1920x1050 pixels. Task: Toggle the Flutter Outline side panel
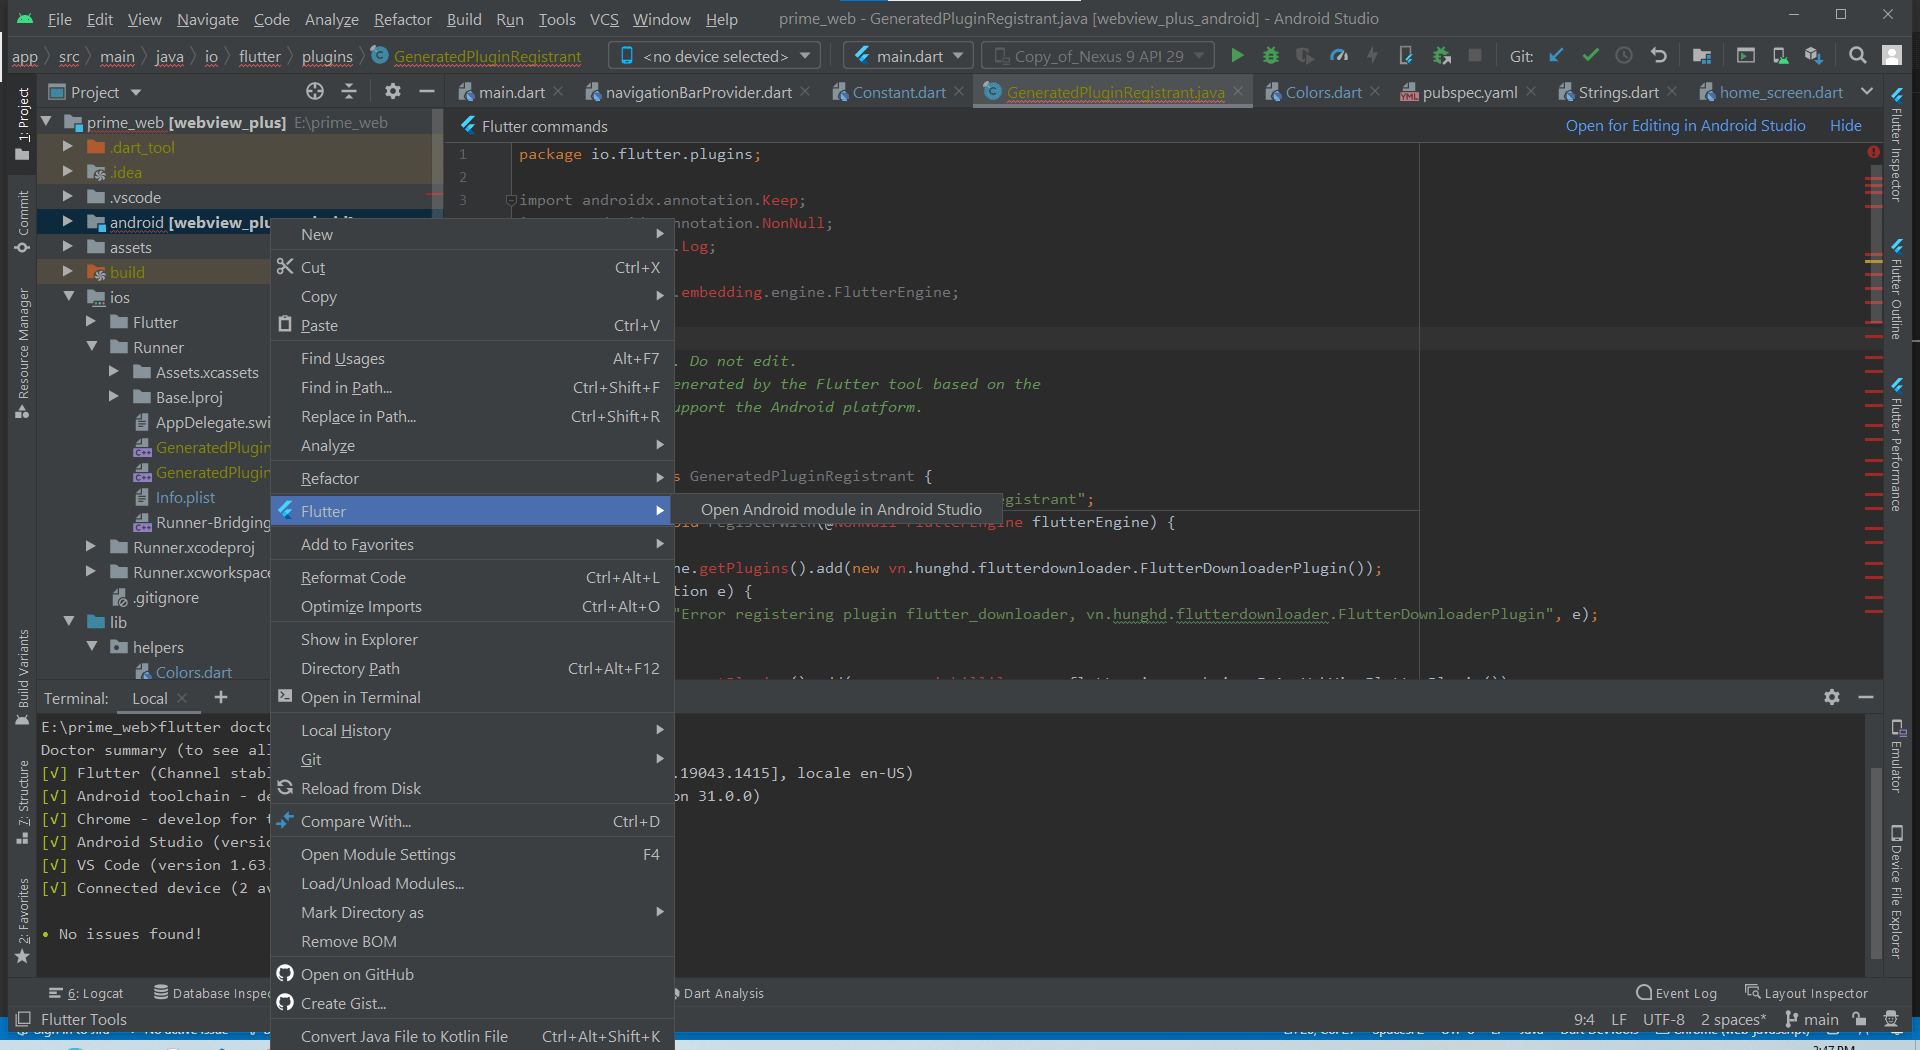point(1896,290)
